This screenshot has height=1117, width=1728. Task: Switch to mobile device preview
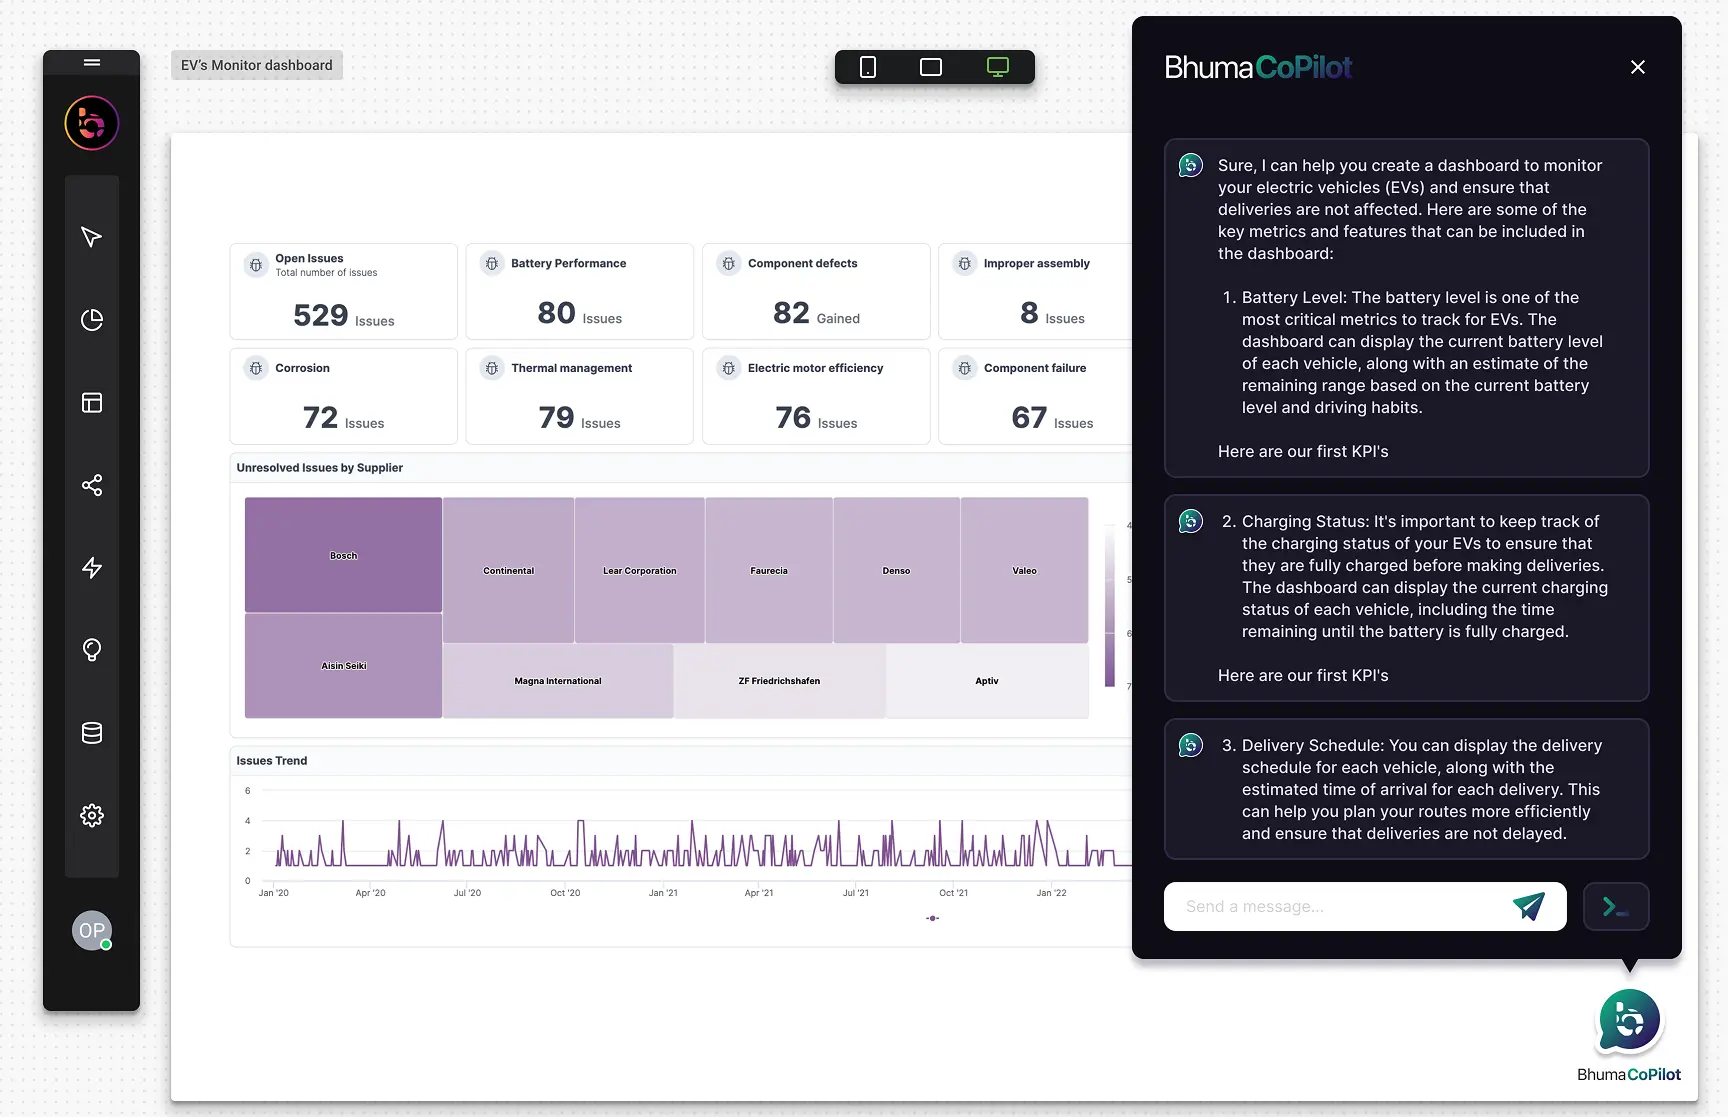[868, 67]
